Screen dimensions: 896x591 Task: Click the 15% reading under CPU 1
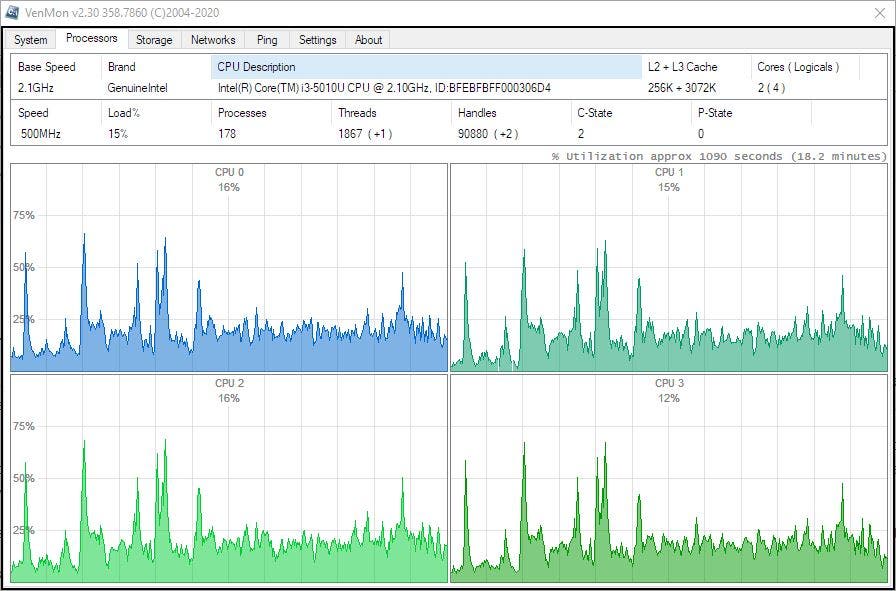[x=669, y=187]
